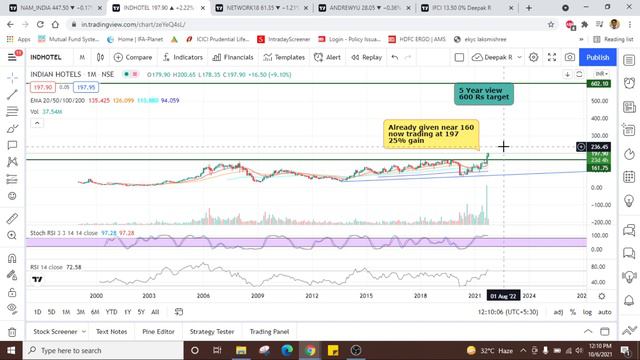Hide all drawings with eye icon
640x360 pixels.
pyautogui.click(x=12, y=309)
